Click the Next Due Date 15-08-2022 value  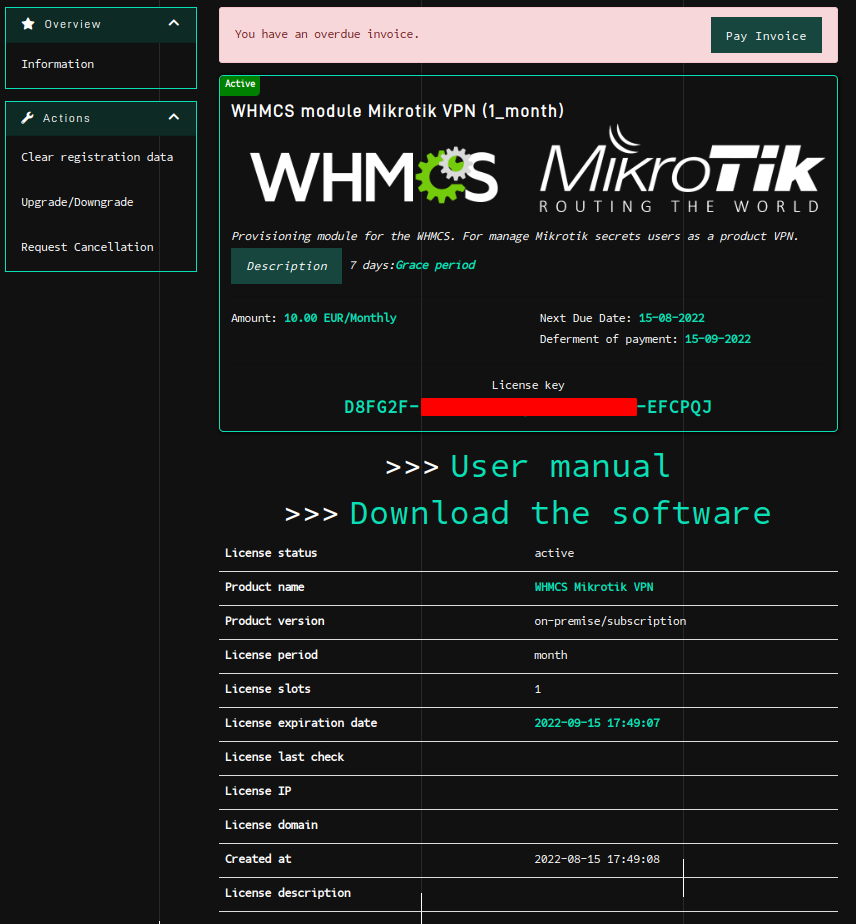coord(672,318)
